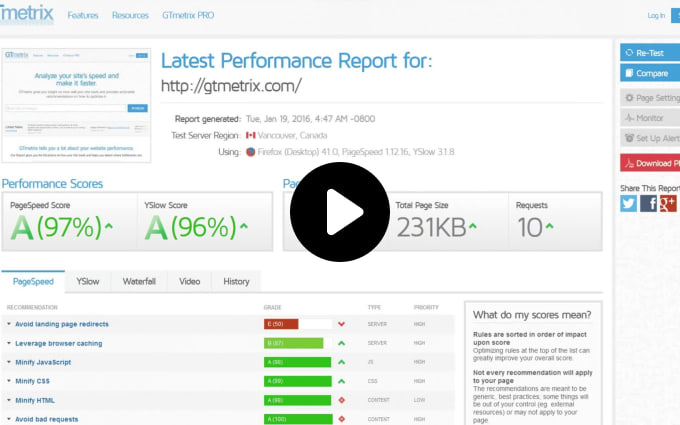
Task: Play the video with the center play button
Action: coord(340,212)
